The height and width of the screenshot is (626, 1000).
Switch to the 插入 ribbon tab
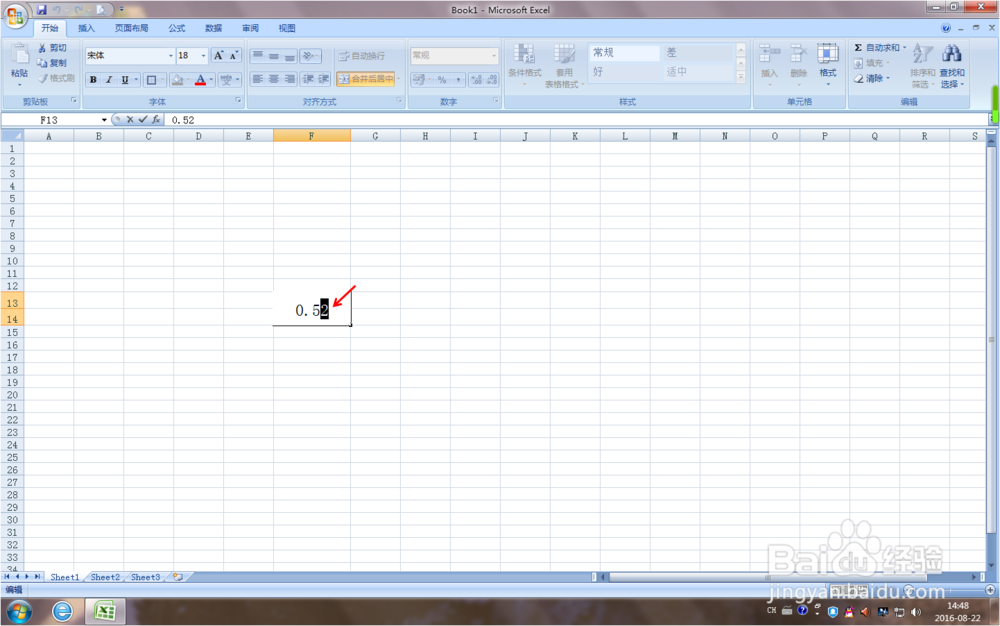pyautogui.click(x=86, y=28)
